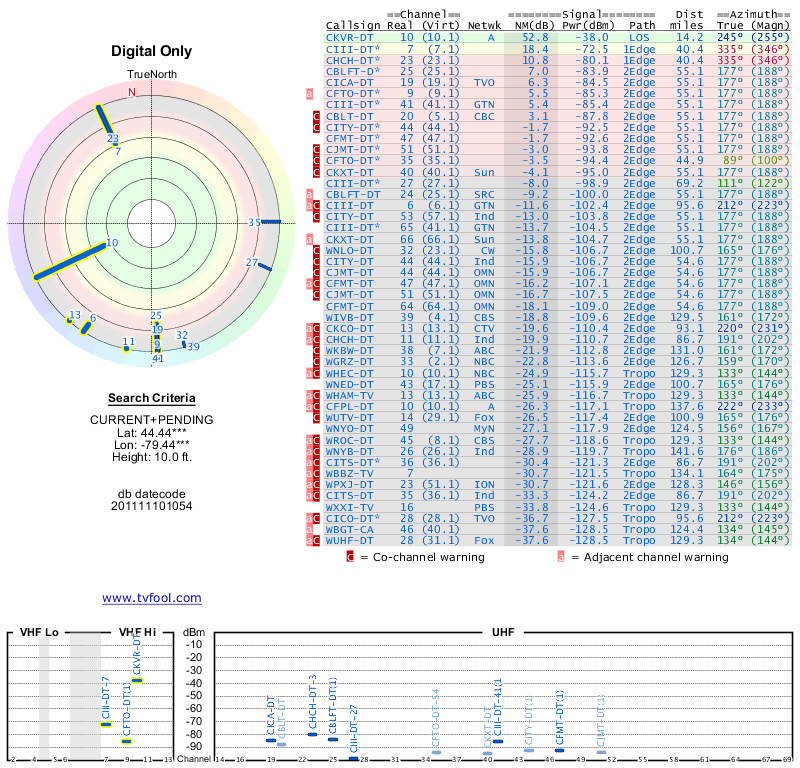This screenshot has width=800, height=768.
Task: Click the CKVR-DT marker in VHF Hi chart
Action: coord(137,680)
